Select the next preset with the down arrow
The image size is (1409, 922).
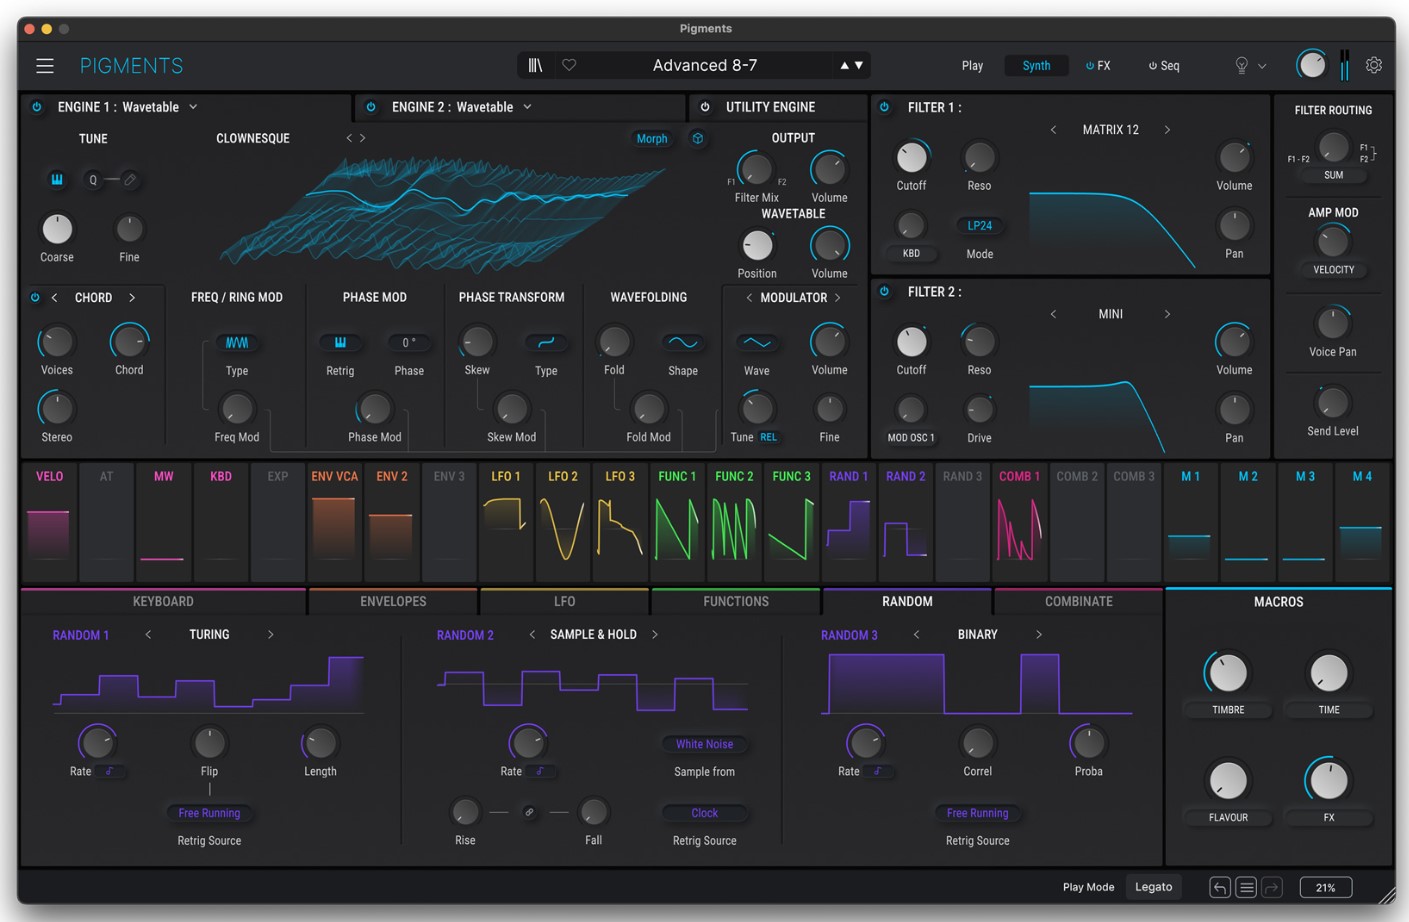coord(859,65)
